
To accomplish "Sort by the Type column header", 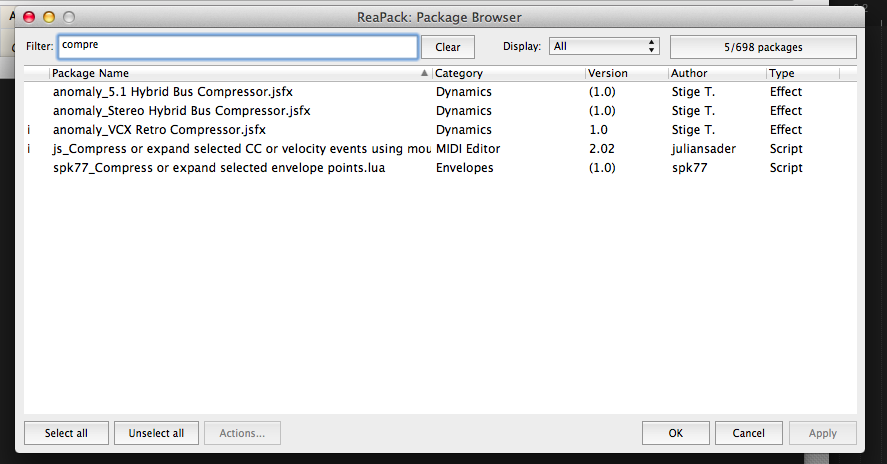I will [x=802, y=74].
